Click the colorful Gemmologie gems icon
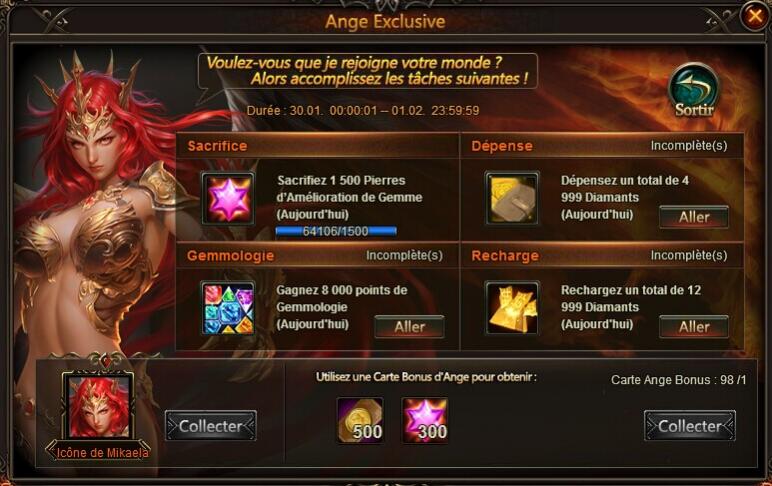Screen dimensions: 772x486 pos(228,308)
